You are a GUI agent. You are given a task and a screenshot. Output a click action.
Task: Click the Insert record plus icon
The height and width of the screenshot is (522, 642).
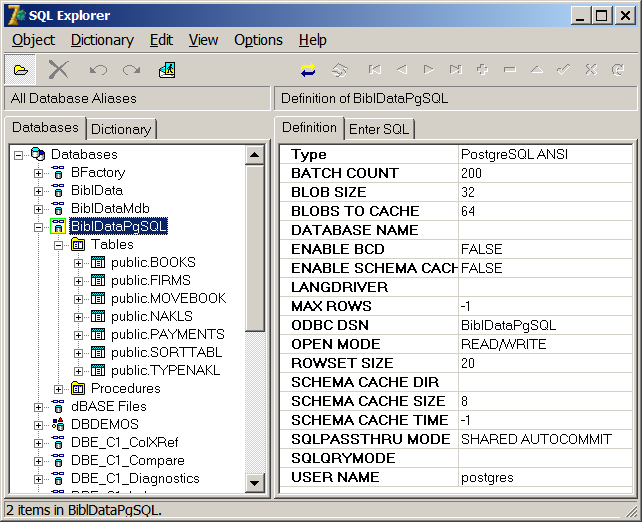pyautogui.click(x=482, y=70)
